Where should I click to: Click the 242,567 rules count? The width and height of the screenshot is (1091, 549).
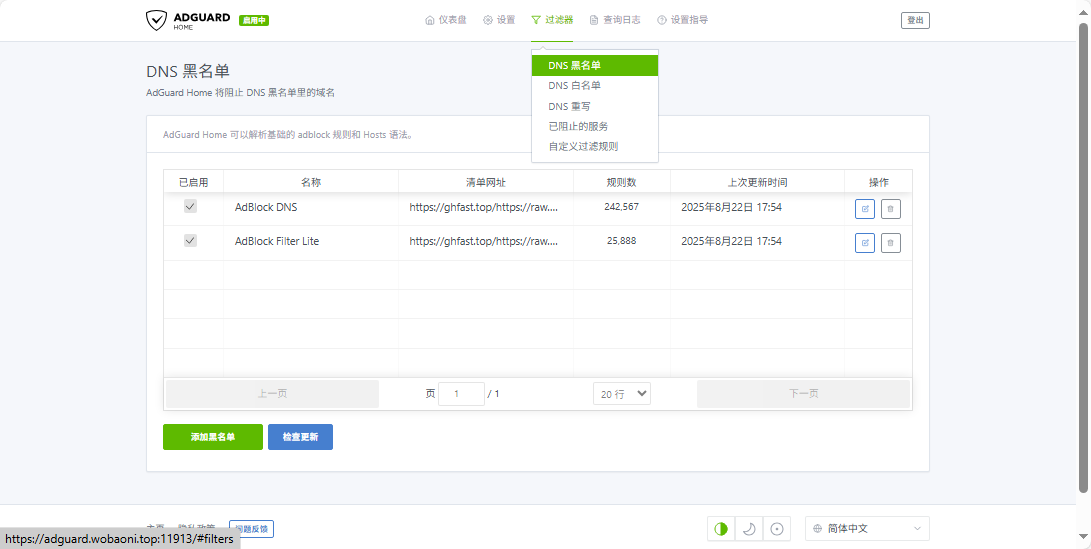622,207
